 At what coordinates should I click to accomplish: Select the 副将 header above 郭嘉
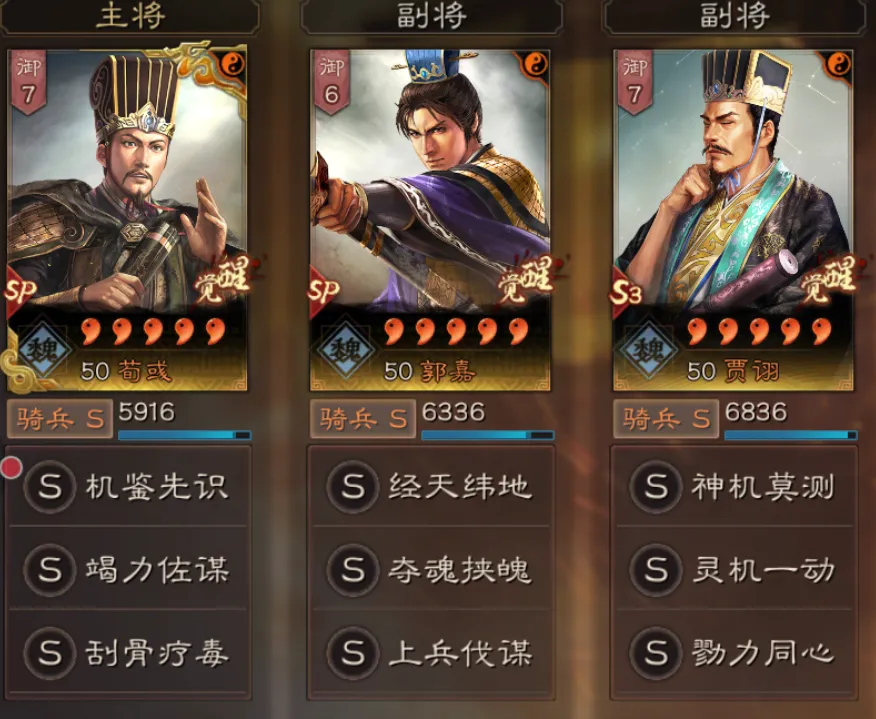pos(431,17)
